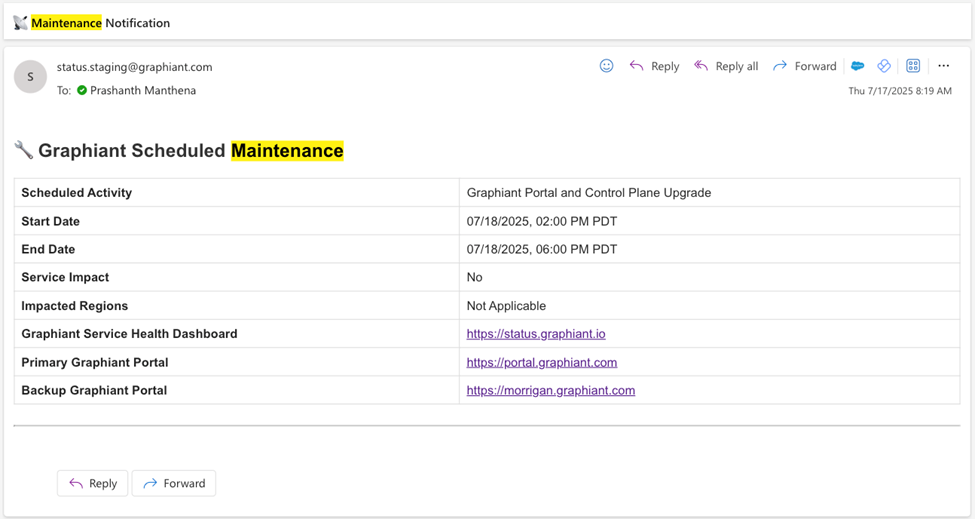Click the Thu 7/17/2025 8:19 AM timestamp

(900, 91)
